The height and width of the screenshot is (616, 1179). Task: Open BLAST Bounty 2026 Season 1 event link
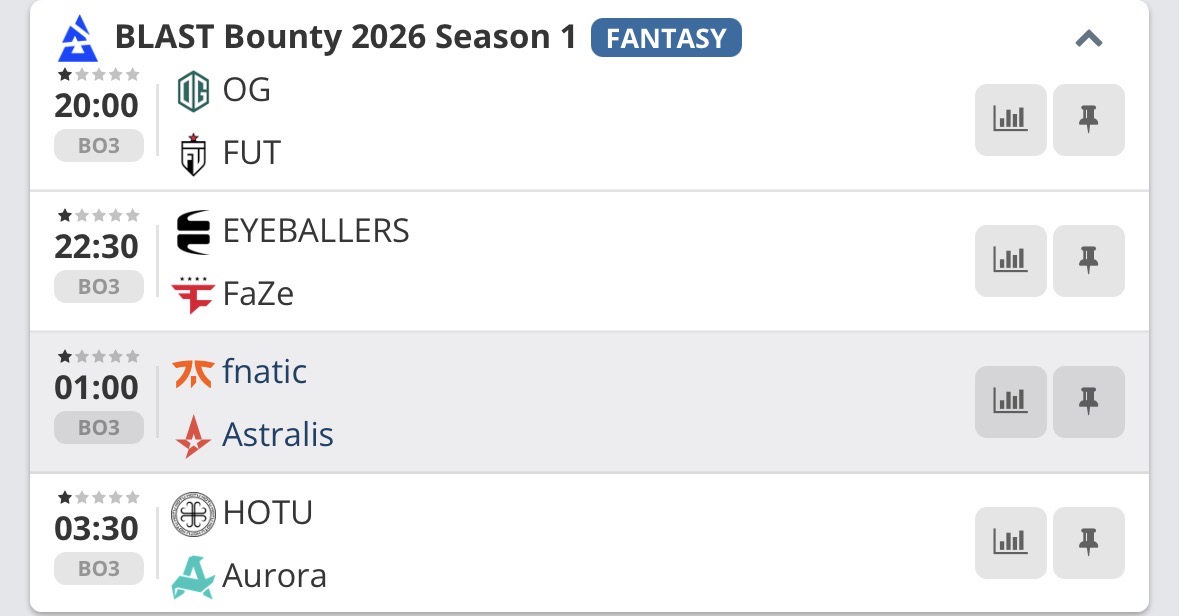(346, 38)
